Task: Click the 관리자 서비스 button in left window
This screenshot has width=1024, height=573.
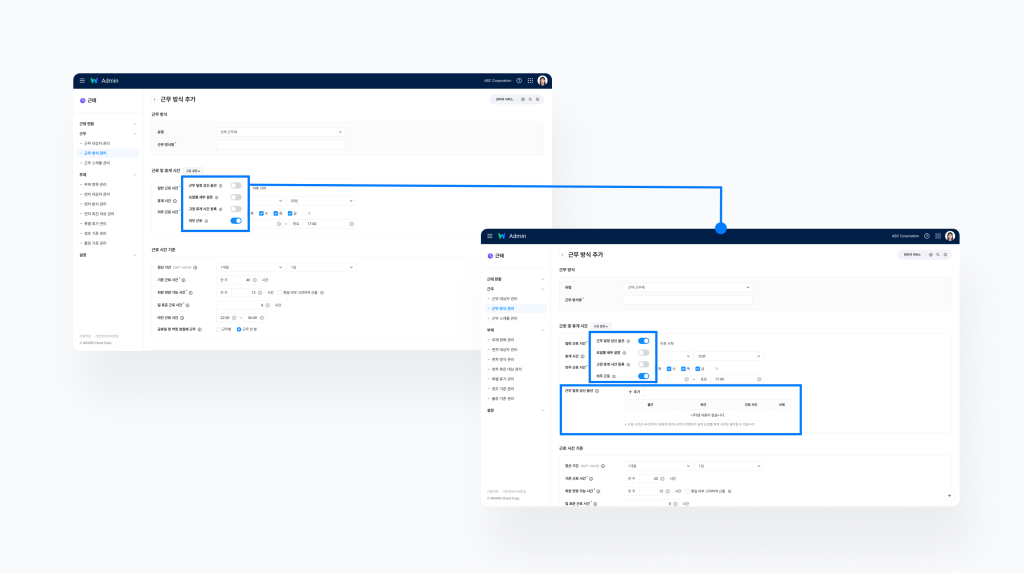Action: (503, 99)
